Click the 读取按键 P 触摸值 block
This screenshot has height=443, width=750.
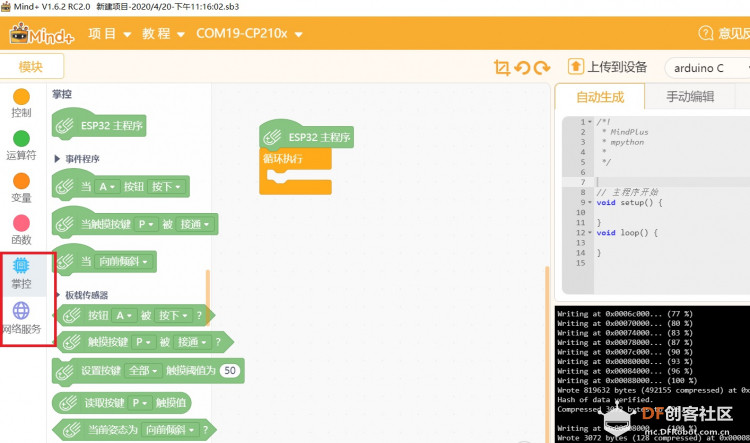click(121, 403)
